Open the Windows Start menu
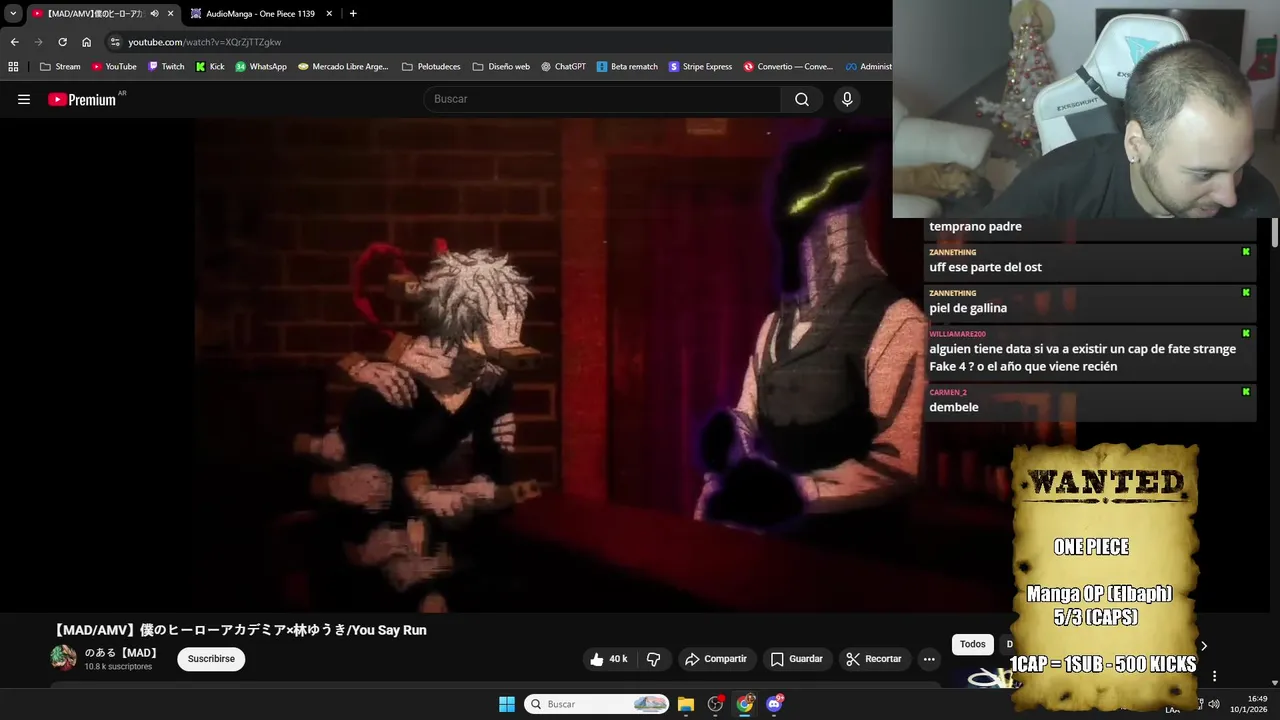The height and width of the screenshot is (720, 1280). (x=507, y=704)
